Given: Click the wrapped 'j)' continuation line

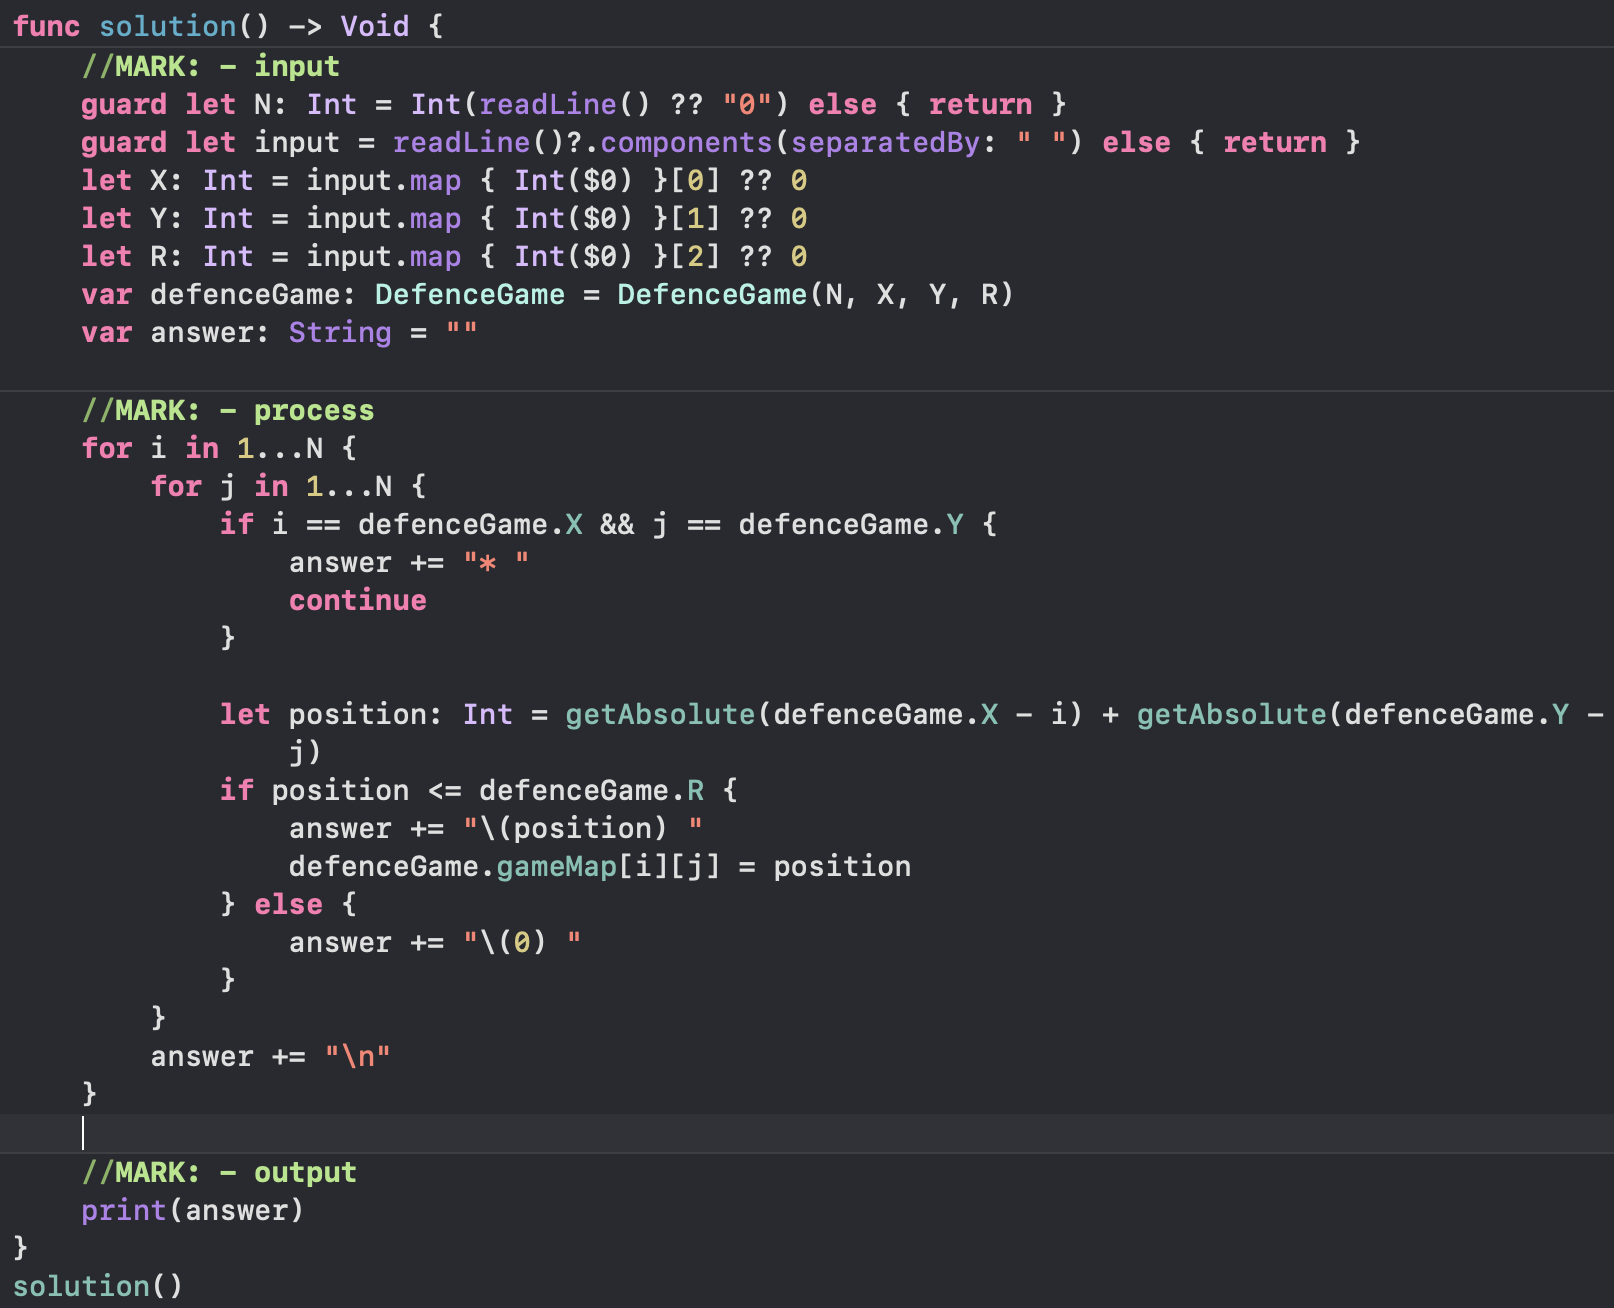Looking at the screenshot, I should pos(305,752).
